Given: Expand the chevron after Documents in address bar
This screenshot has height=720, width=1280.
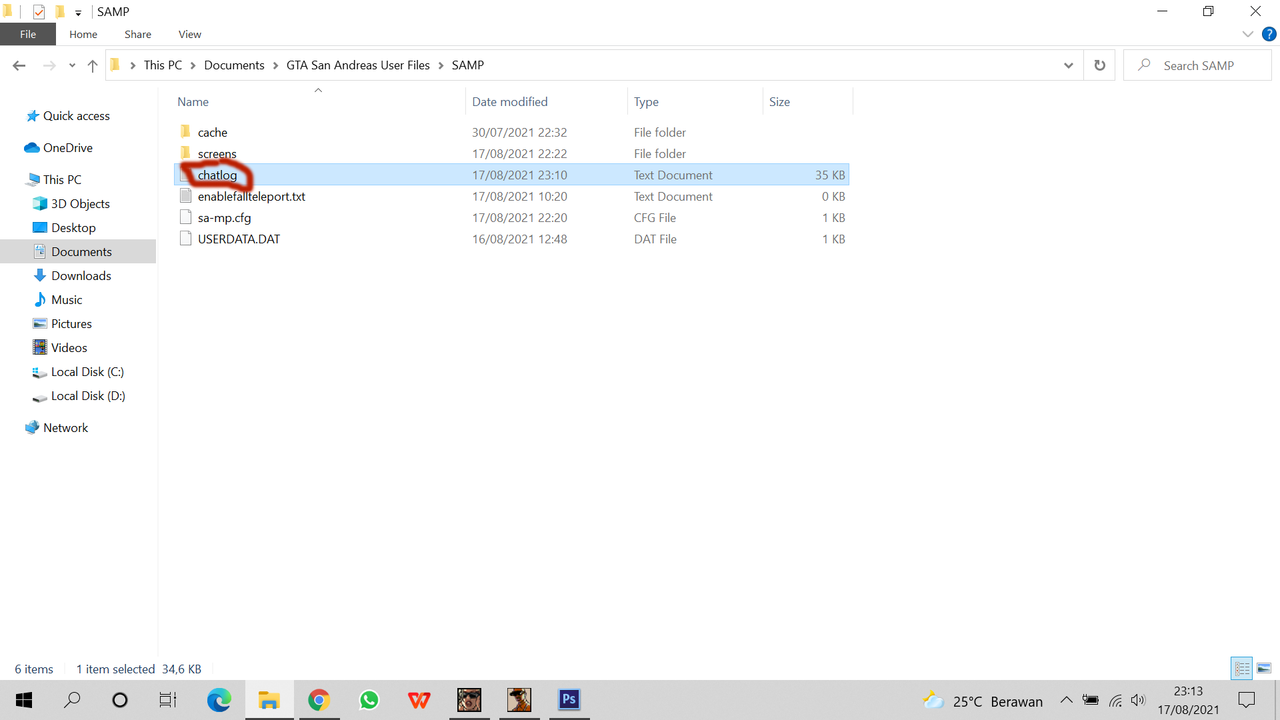Looking at the screenshot, I should [276, 65].
